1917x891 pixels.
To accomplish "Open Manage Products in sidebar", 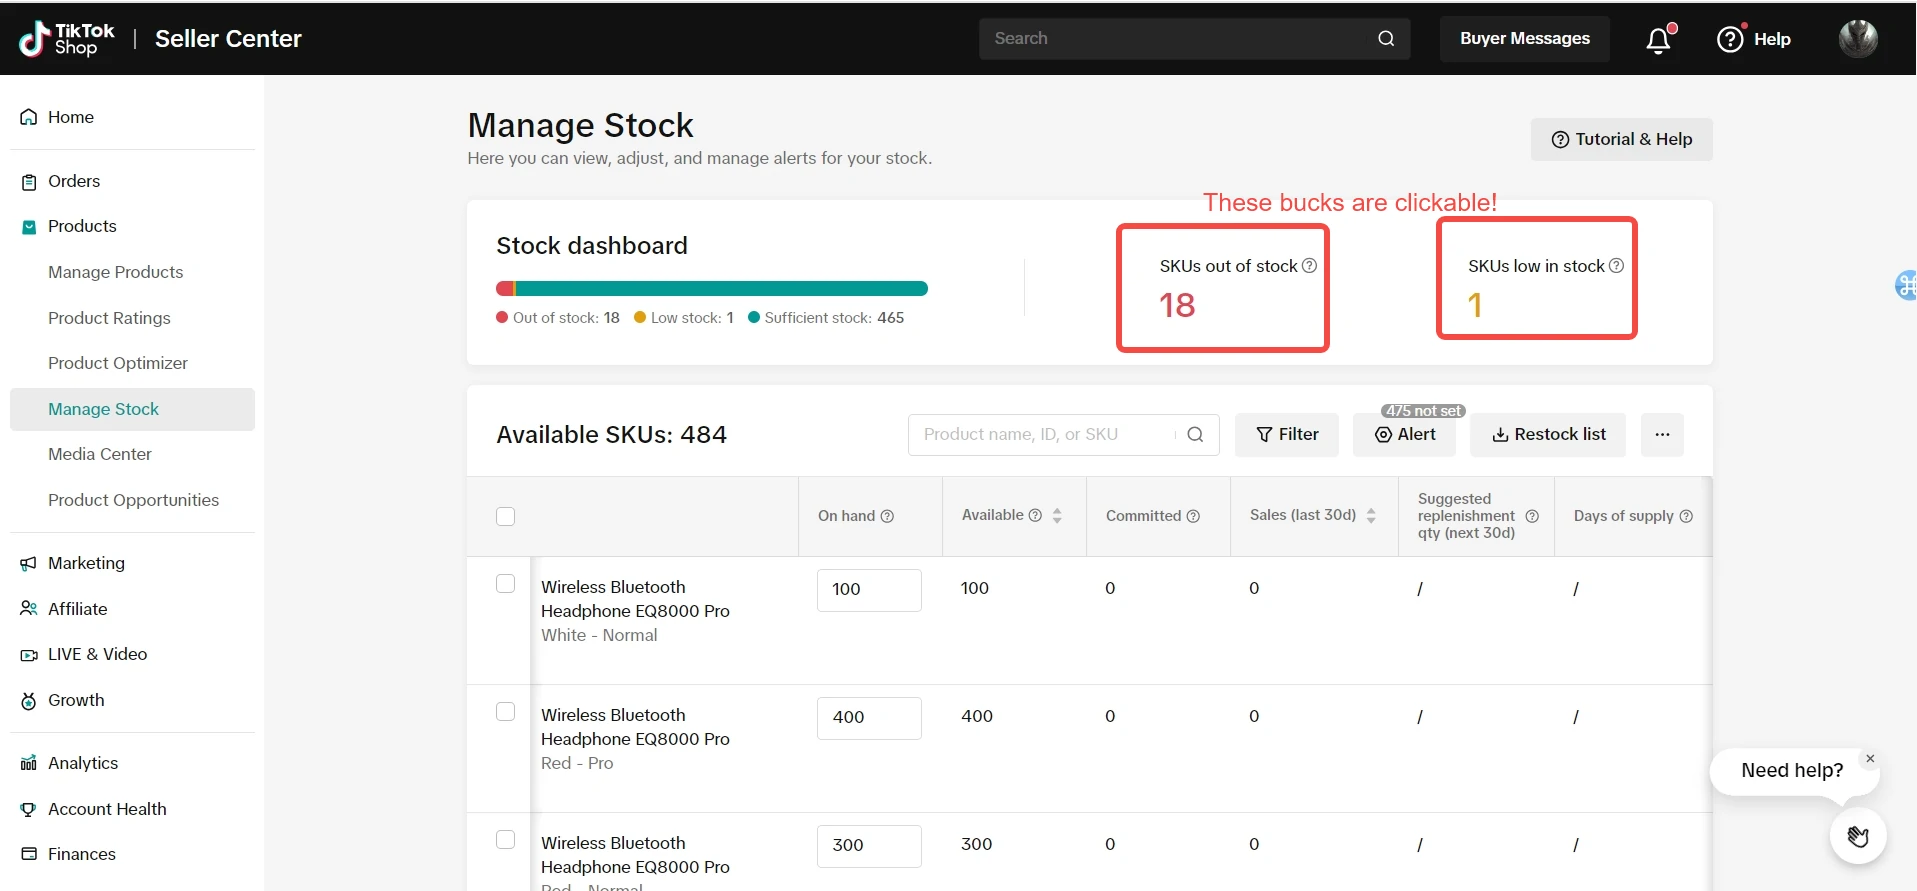I will point(115,272).
